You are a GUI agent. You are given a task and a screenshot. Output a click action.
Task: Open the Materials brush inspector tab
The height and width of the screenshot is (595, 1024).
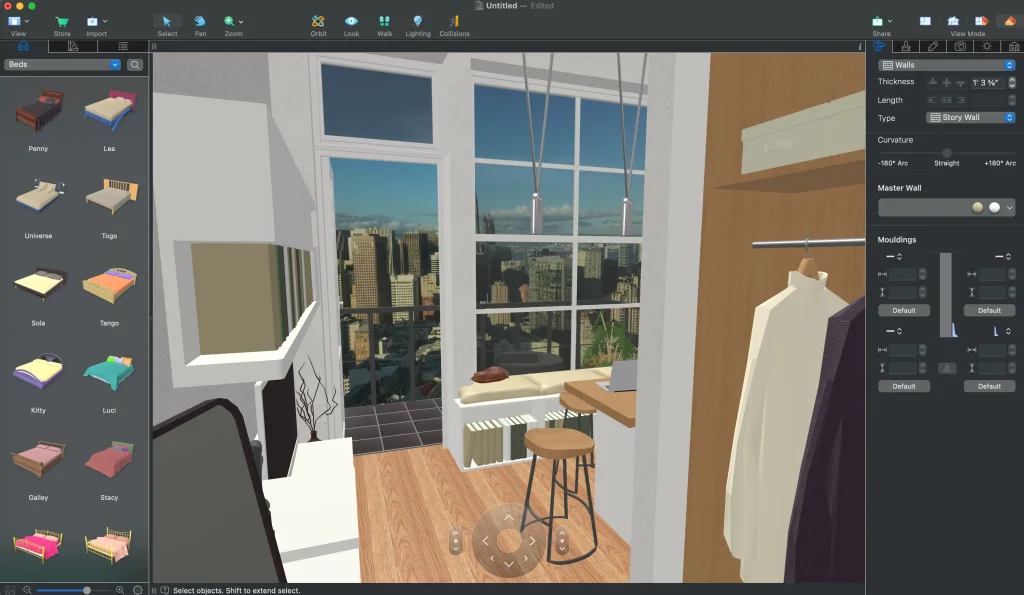pos(905,46)
